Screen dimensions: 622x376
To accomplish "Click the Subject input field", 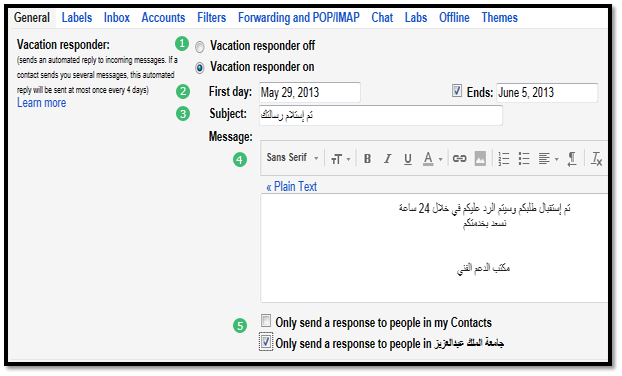I will [381, 115].
